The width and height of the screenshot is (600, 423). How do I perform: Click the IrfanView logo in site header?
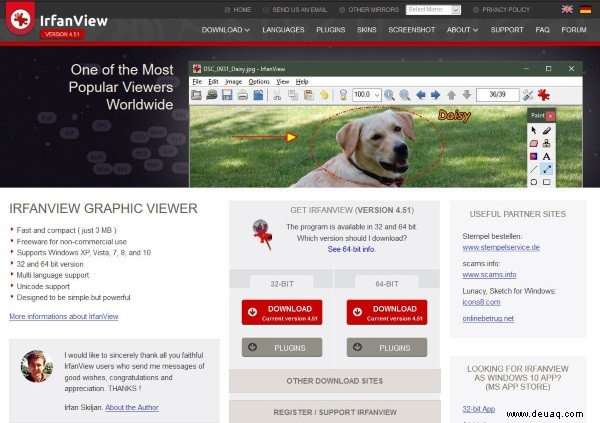click(57, 20)
